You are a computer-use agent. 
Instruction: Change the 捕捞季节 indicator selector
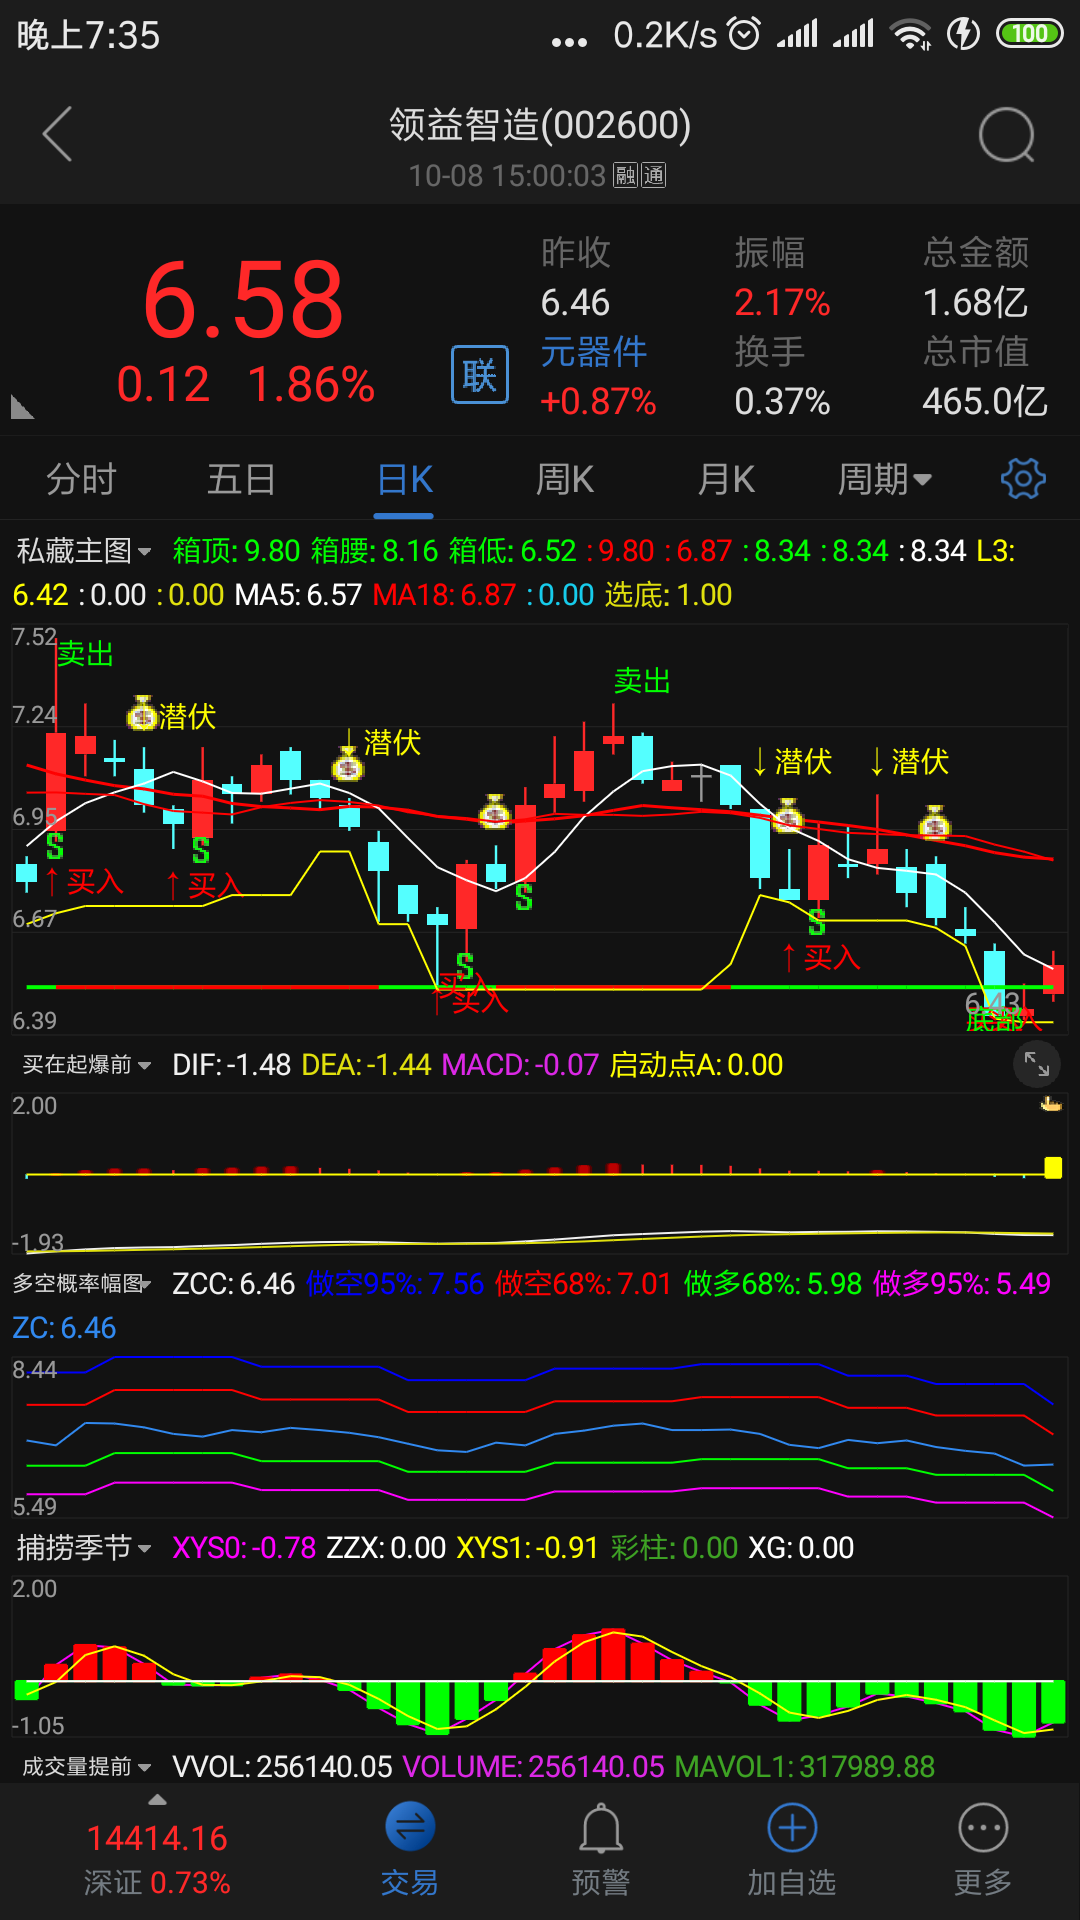[x=84, y=1548]
